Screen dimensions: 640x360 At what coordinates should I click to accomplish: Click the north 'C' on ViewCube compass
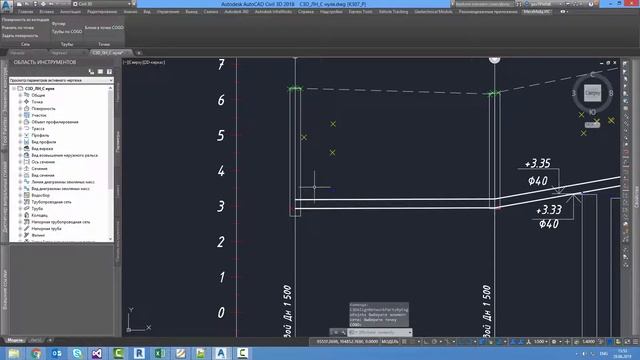[x=593, y=75]
